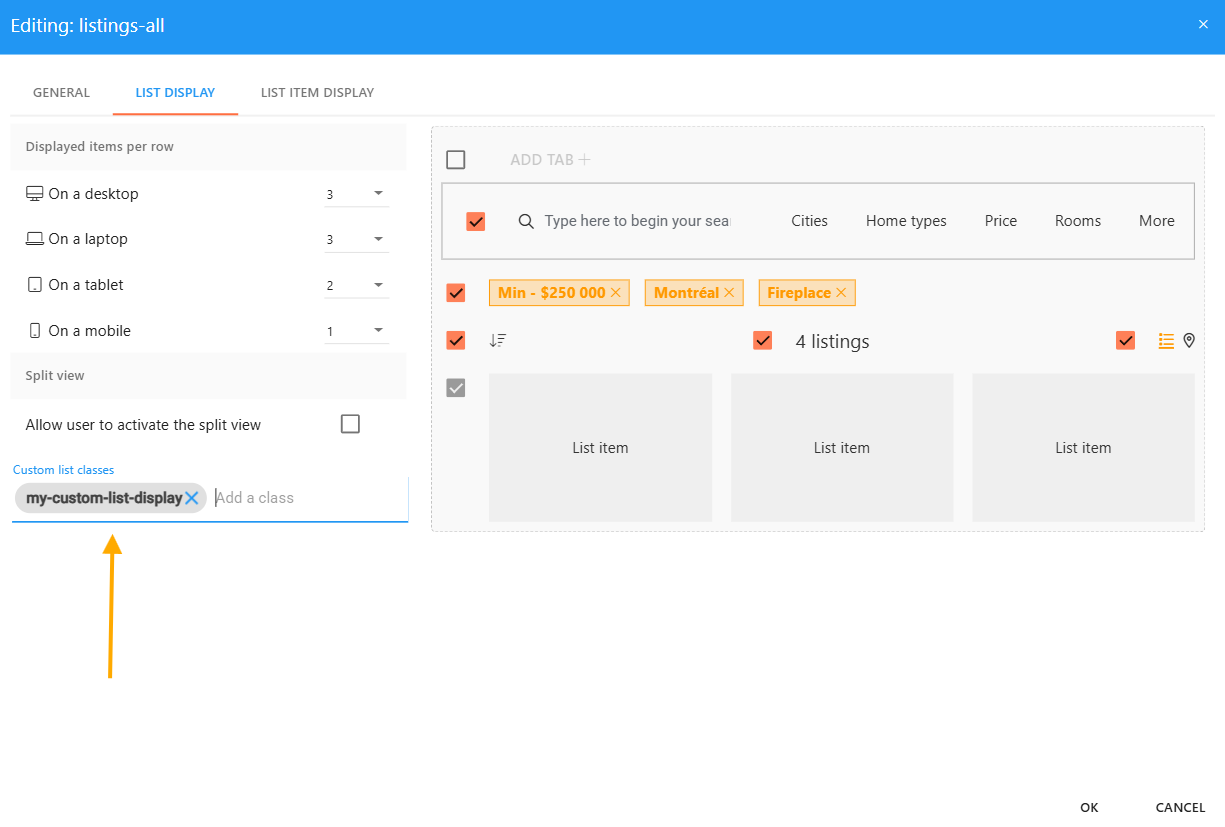Remove the Min - $250 000 filter tag
Viewport: 1225px width, 827px height.
pyautogui.click(x=616, y=293)
